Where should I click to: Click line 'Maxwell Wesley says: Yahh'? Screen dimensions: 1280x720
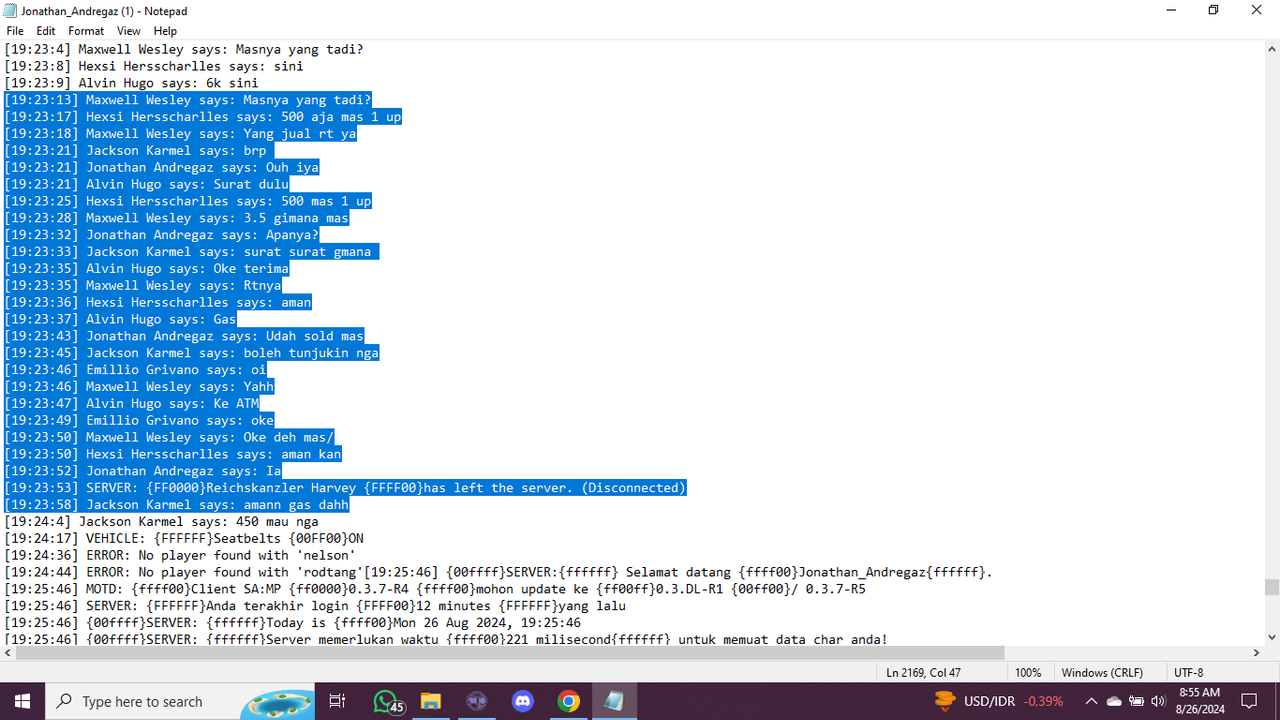click(139, 386)
